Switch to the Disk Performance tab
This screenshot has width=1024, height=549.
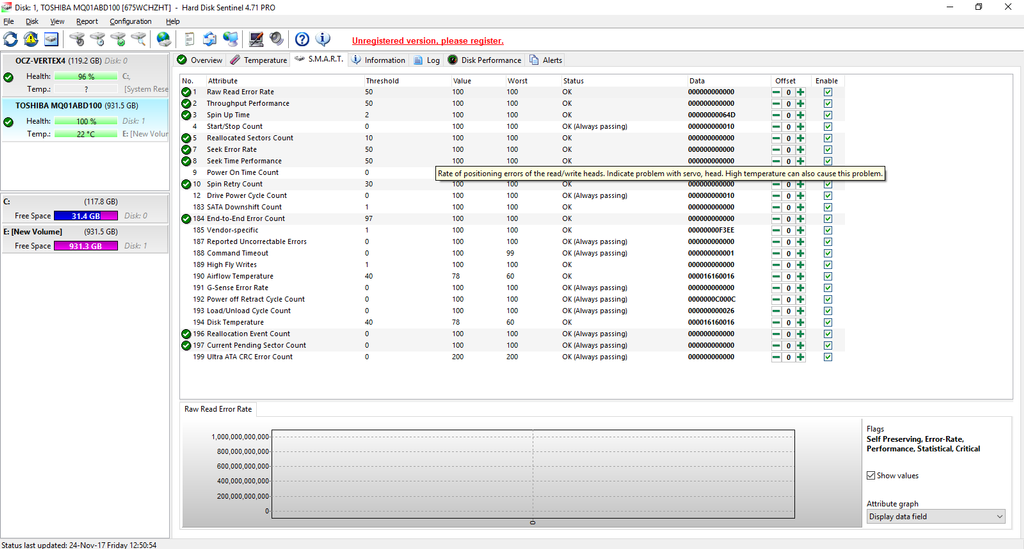484,60
